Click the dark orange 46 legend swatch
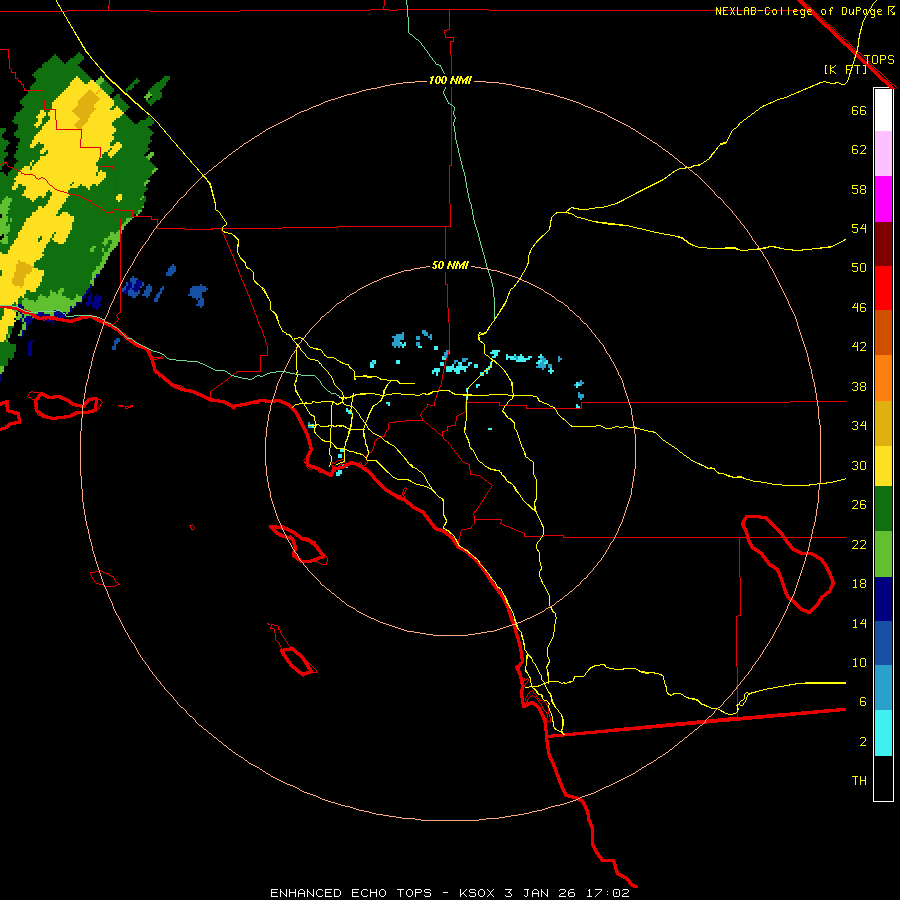Screen dimensions: 900x900 [883, 333]
